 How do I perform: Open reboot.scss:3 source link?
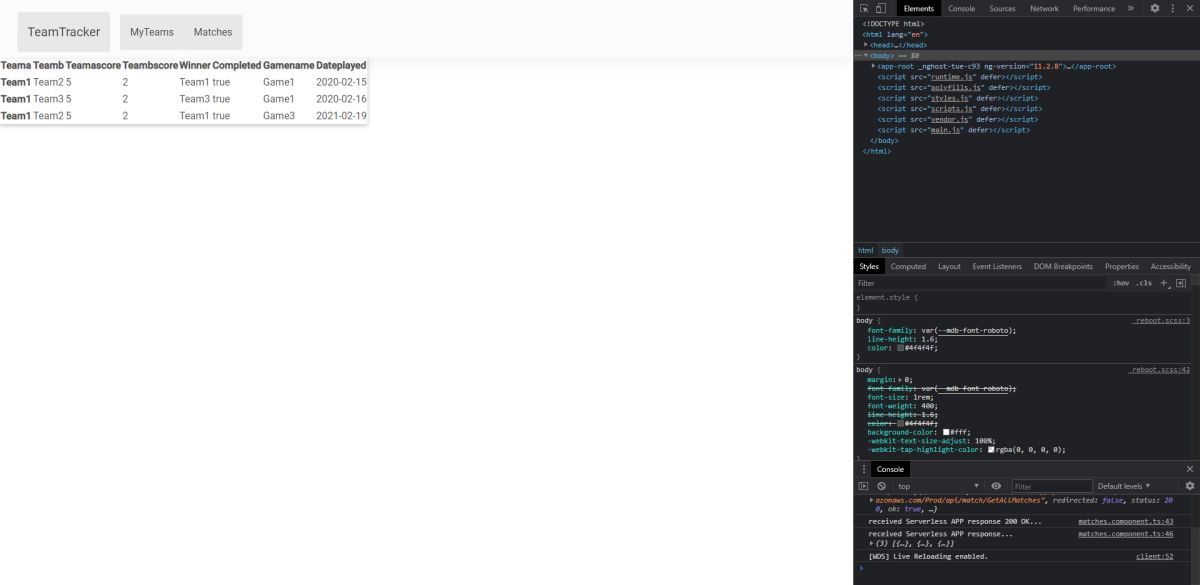click(x=1161, y=321)
